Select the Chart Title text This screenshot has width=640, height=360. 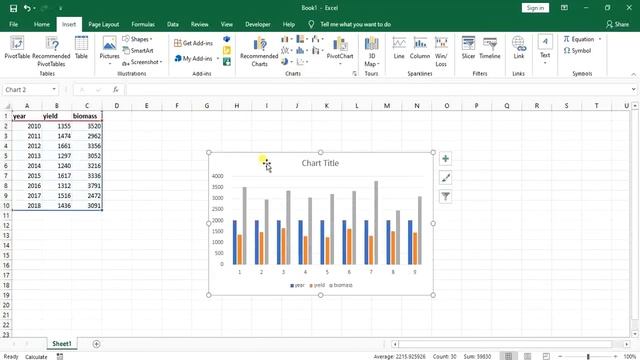tap(320, 163)
